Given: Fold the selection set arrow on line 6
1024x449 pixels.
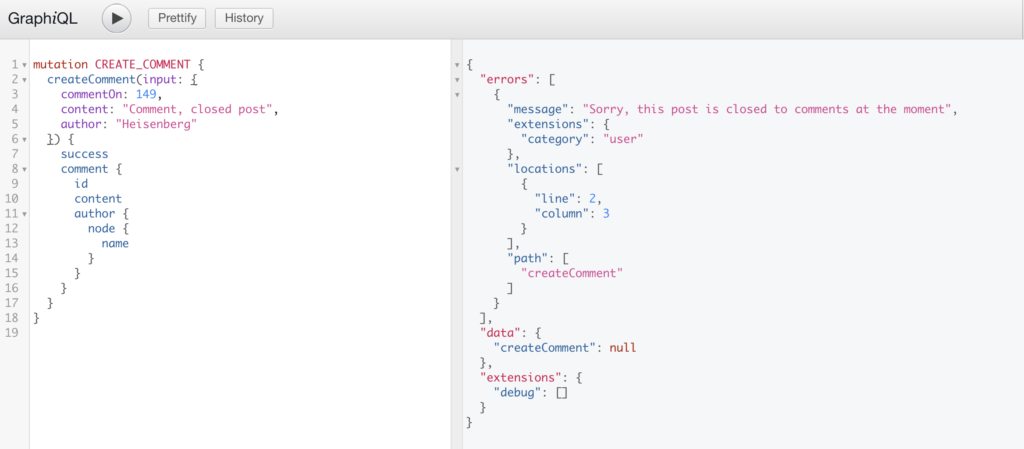Looking at the screenshot, I should click(24, 140).
